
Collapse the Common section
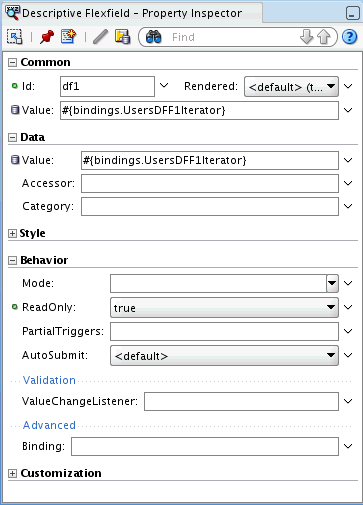[x=12, y=62]
